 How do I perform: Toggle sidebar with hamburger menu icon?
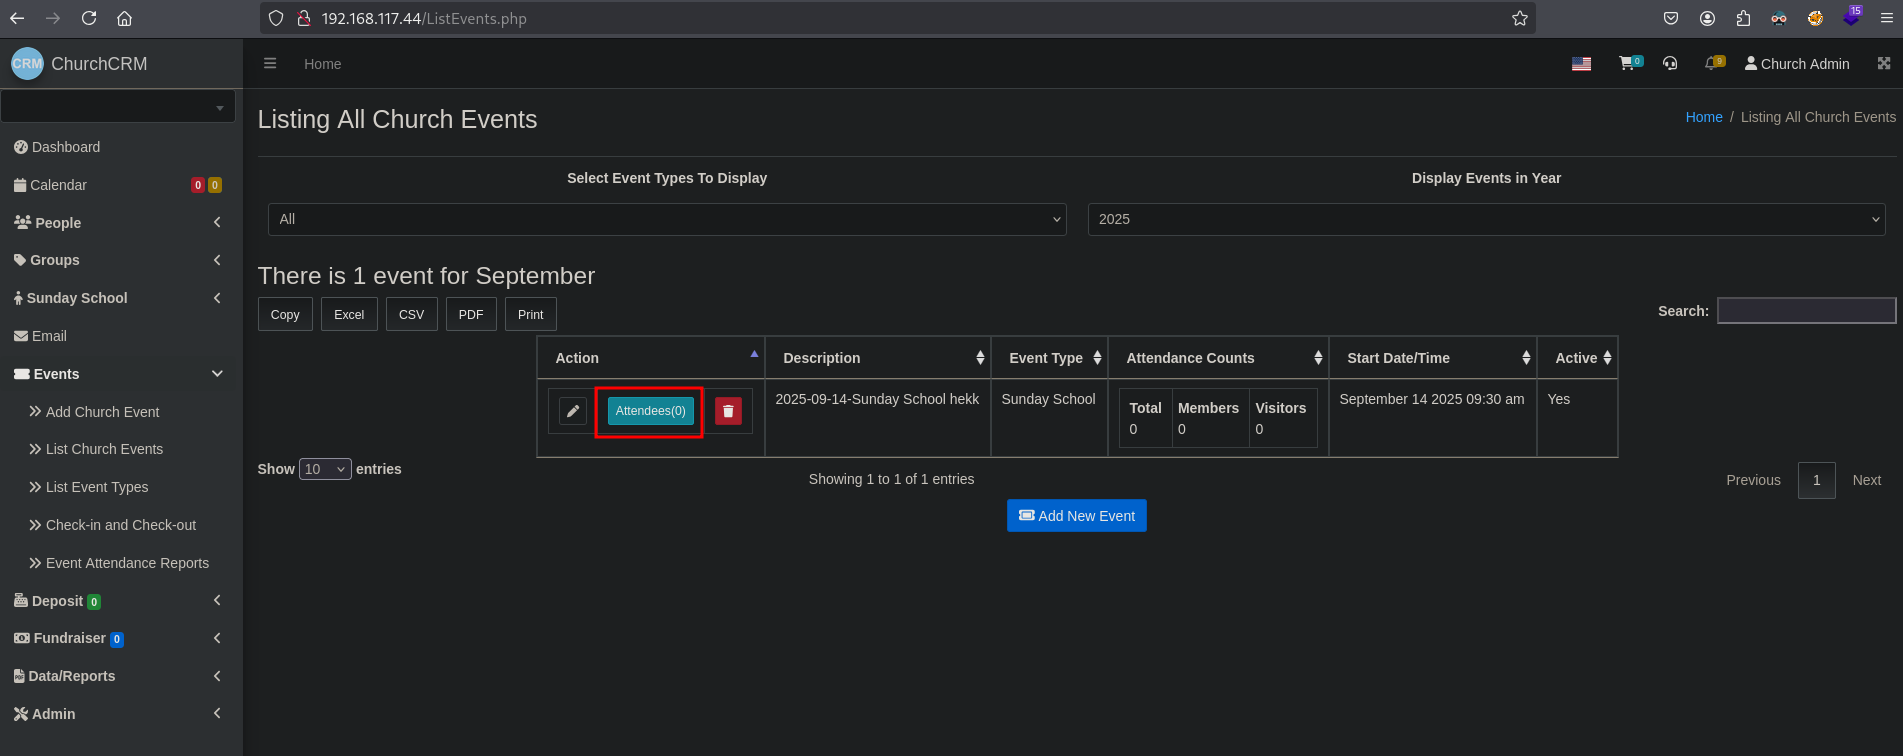pos(270,64)
